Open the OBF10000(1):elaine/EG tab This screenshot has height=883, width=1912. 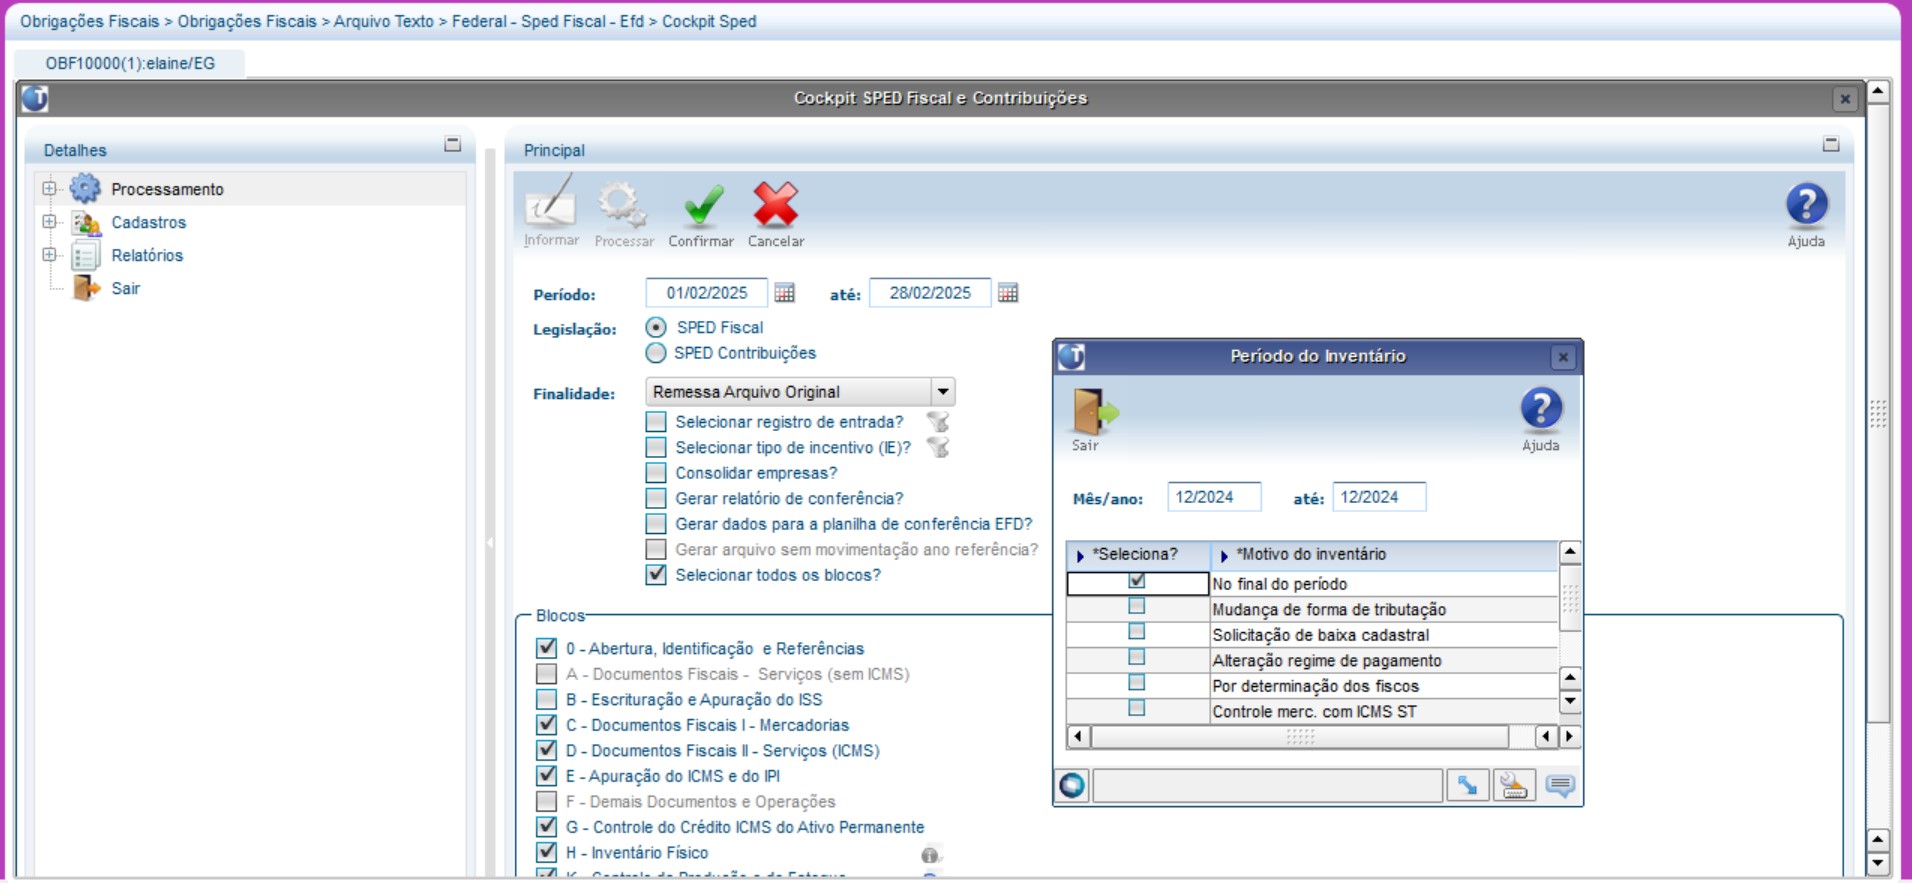tap(130, 63)
